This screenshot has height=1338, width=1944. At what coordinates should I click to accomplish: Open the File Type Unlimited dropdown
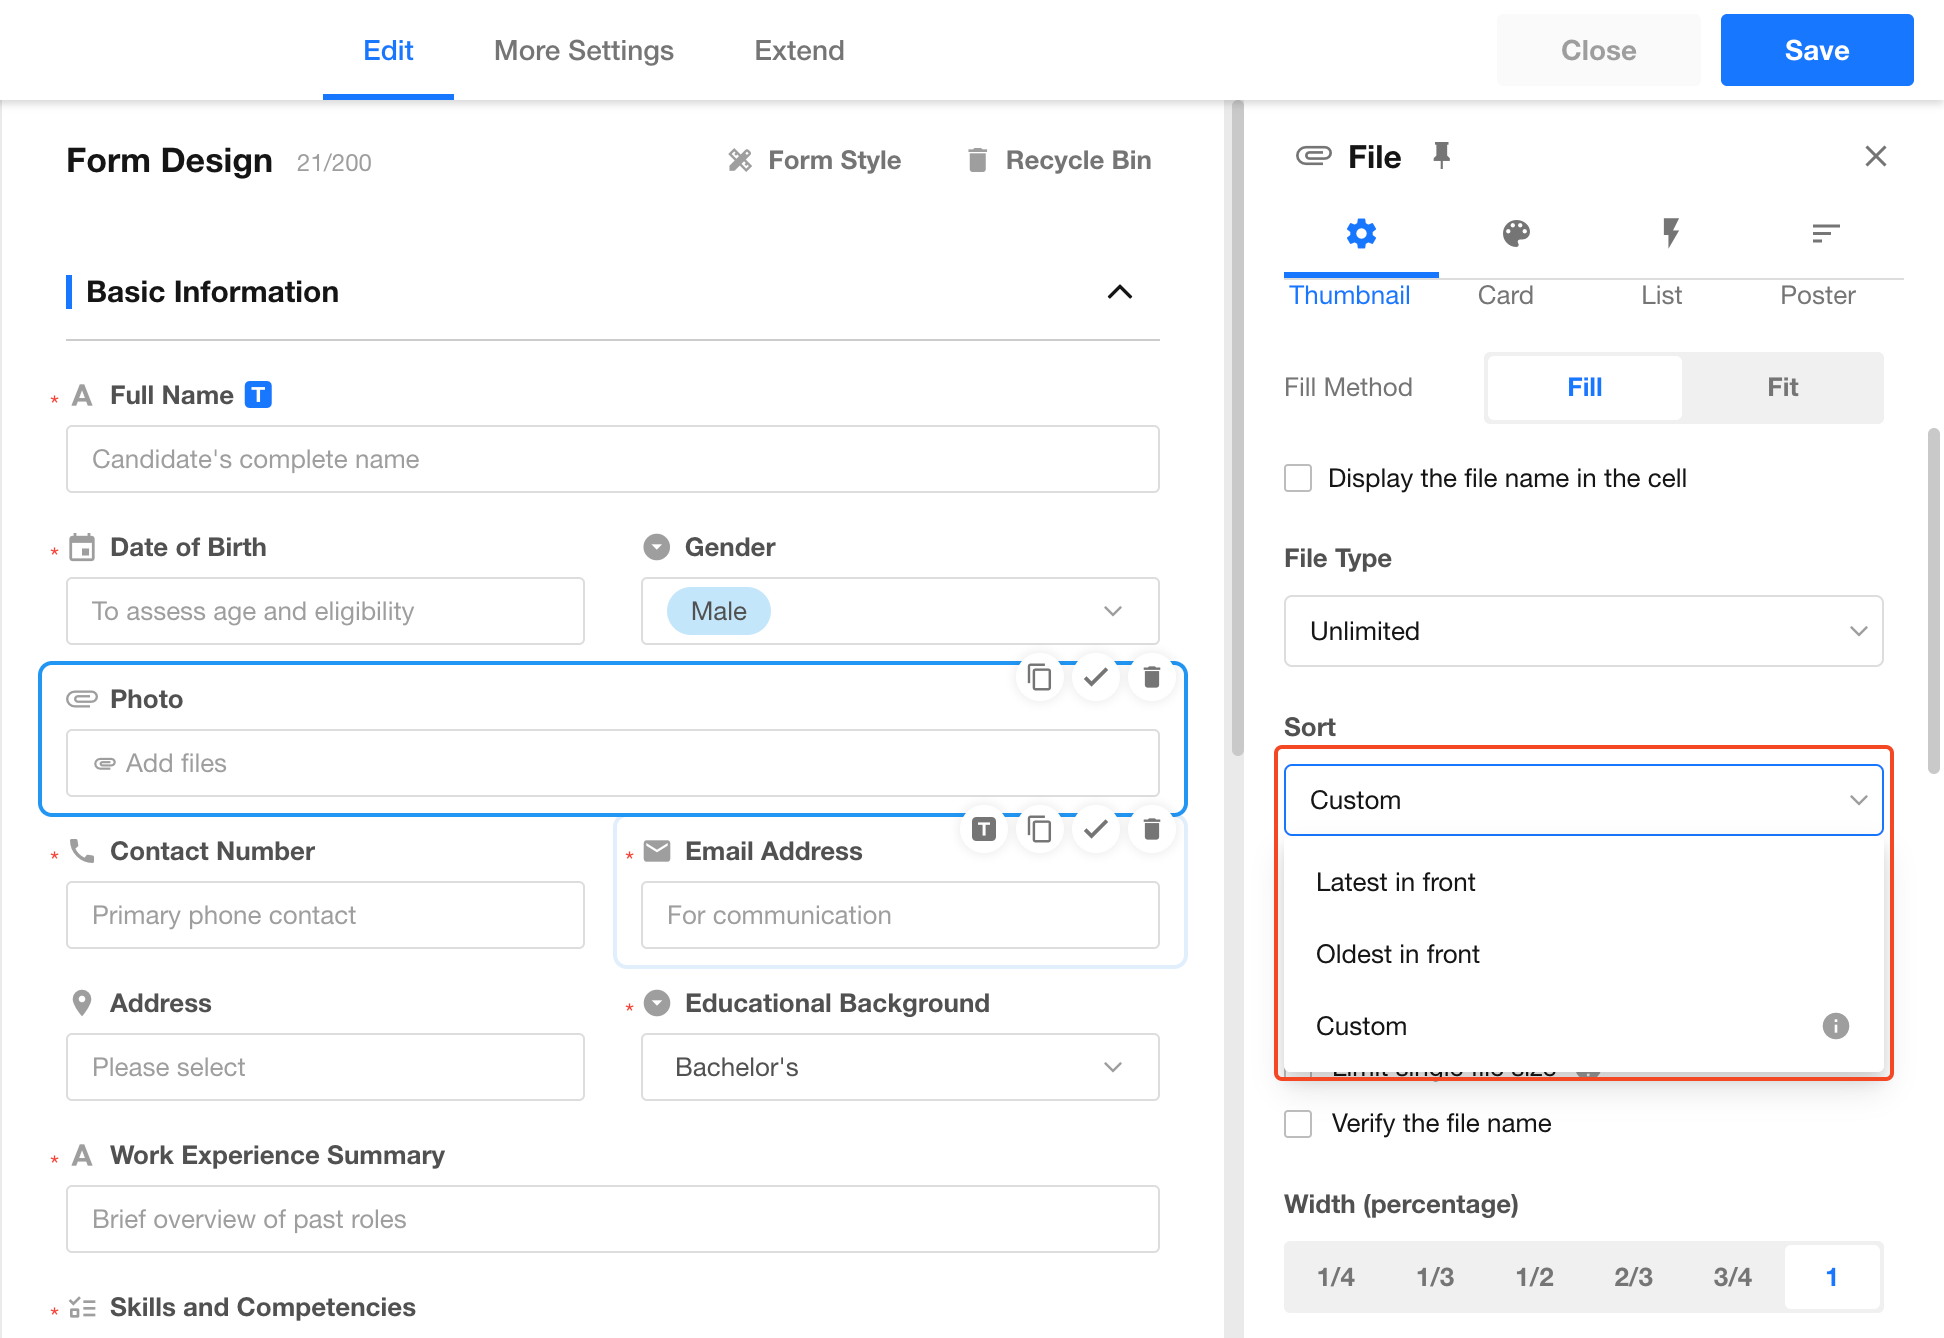1583,631
